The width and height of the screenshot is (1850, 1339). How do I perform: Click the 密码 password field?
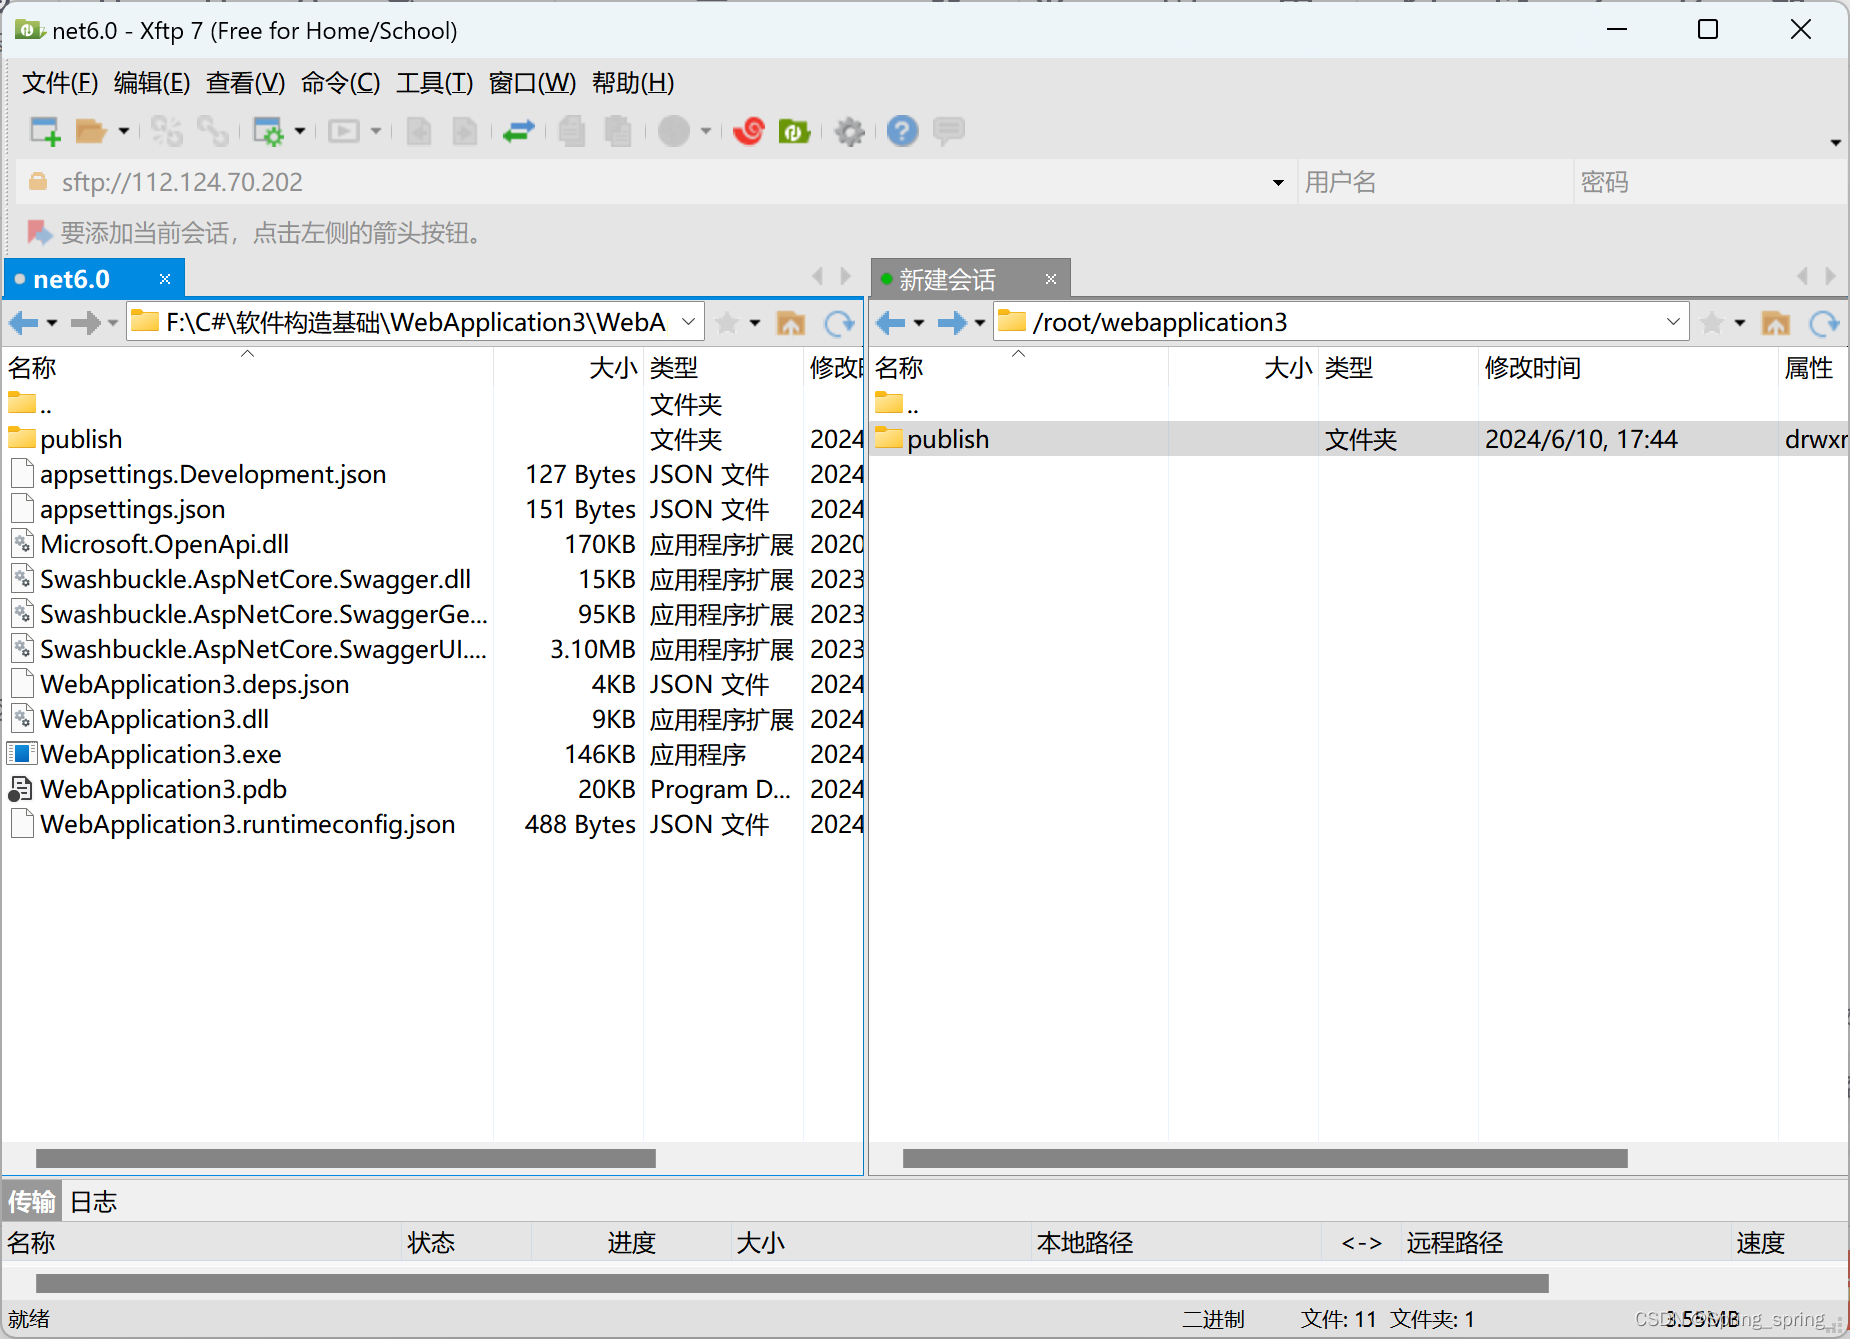pyautogui.click(x=1710, y=182)
